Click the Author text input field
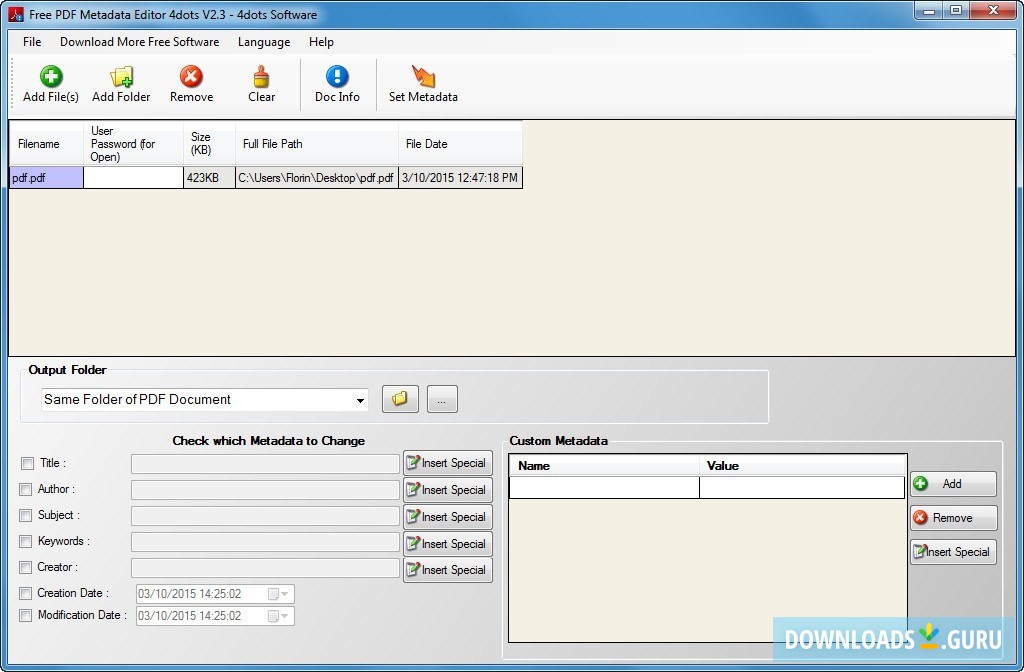Screen dimensions: 1024x672 pos(265,490)
